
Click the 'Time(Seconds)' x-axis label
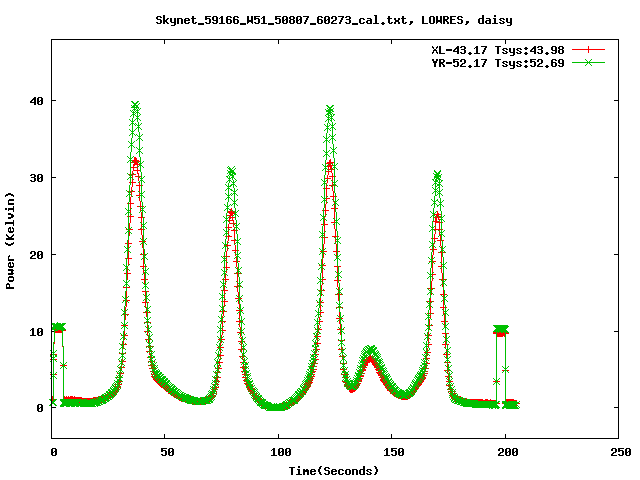[x=334, y=471]
